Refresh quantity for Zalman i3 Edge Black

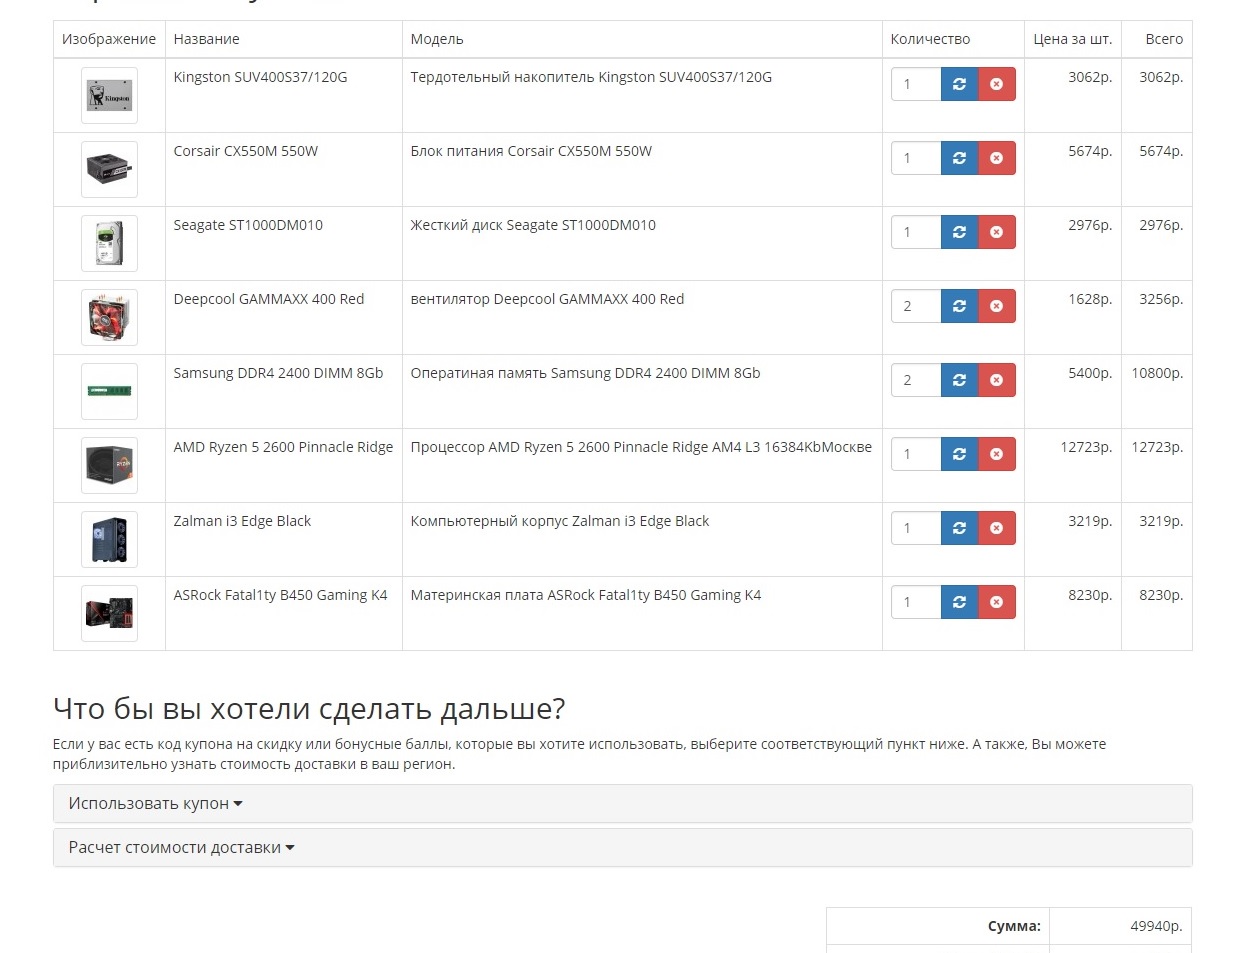[x=959, y=528]
